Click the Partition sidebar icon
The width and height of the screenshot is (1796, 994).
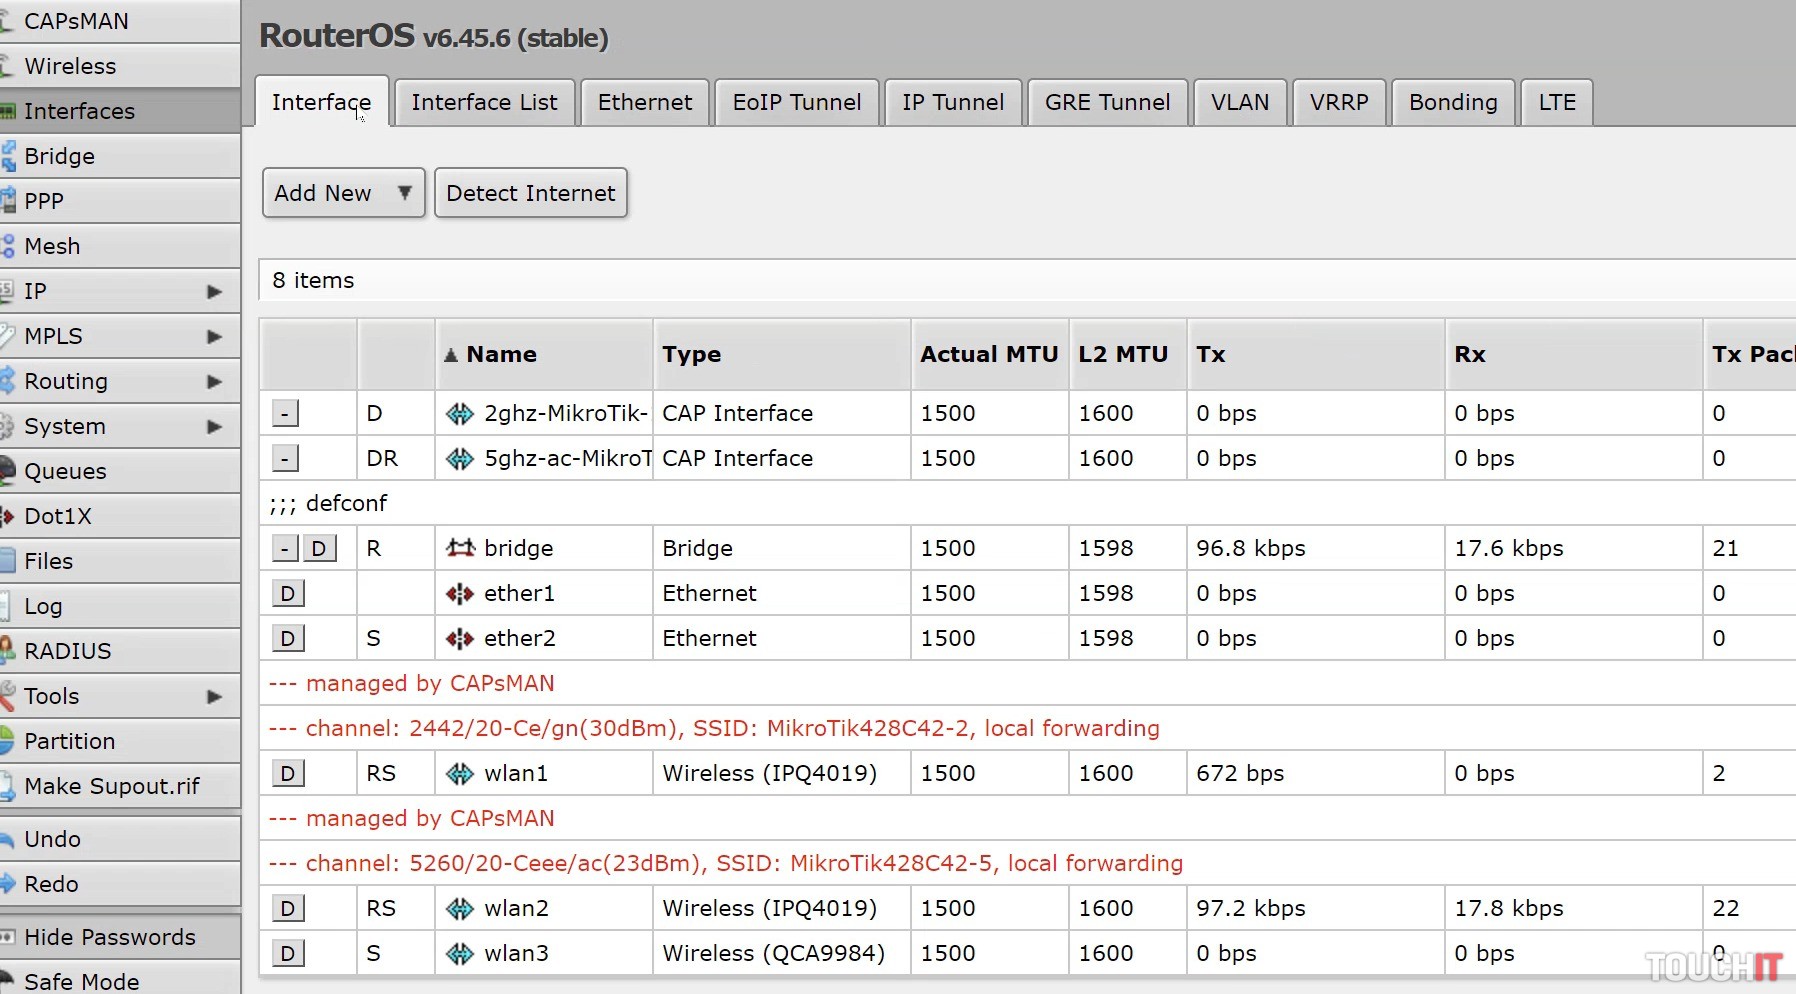click(9, 741)
